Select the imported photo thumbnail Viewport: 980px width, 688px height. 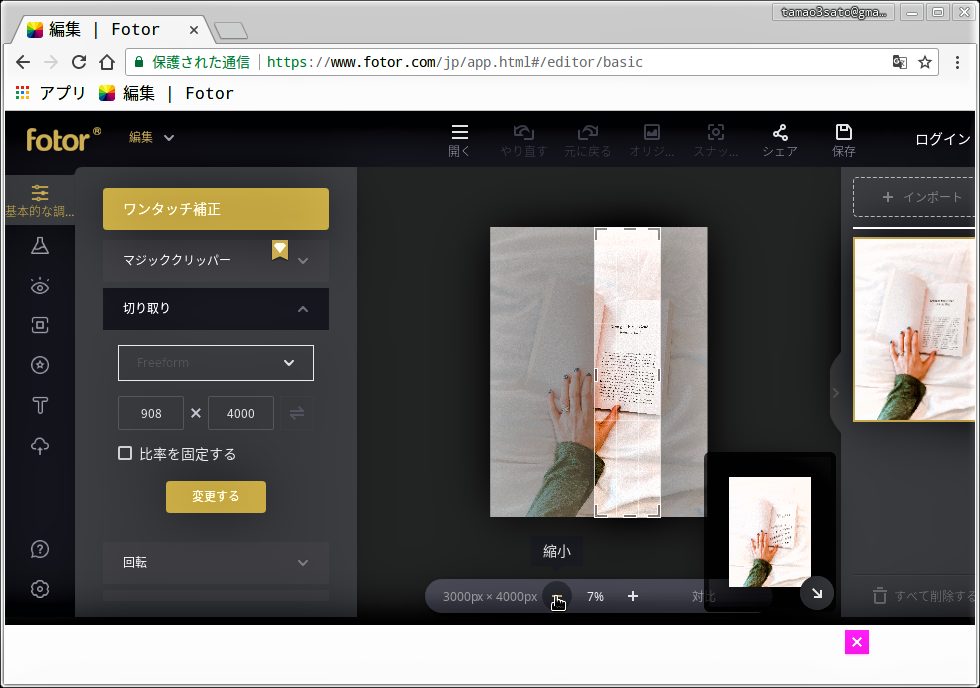pyautogui.click(x=914, y=329)
